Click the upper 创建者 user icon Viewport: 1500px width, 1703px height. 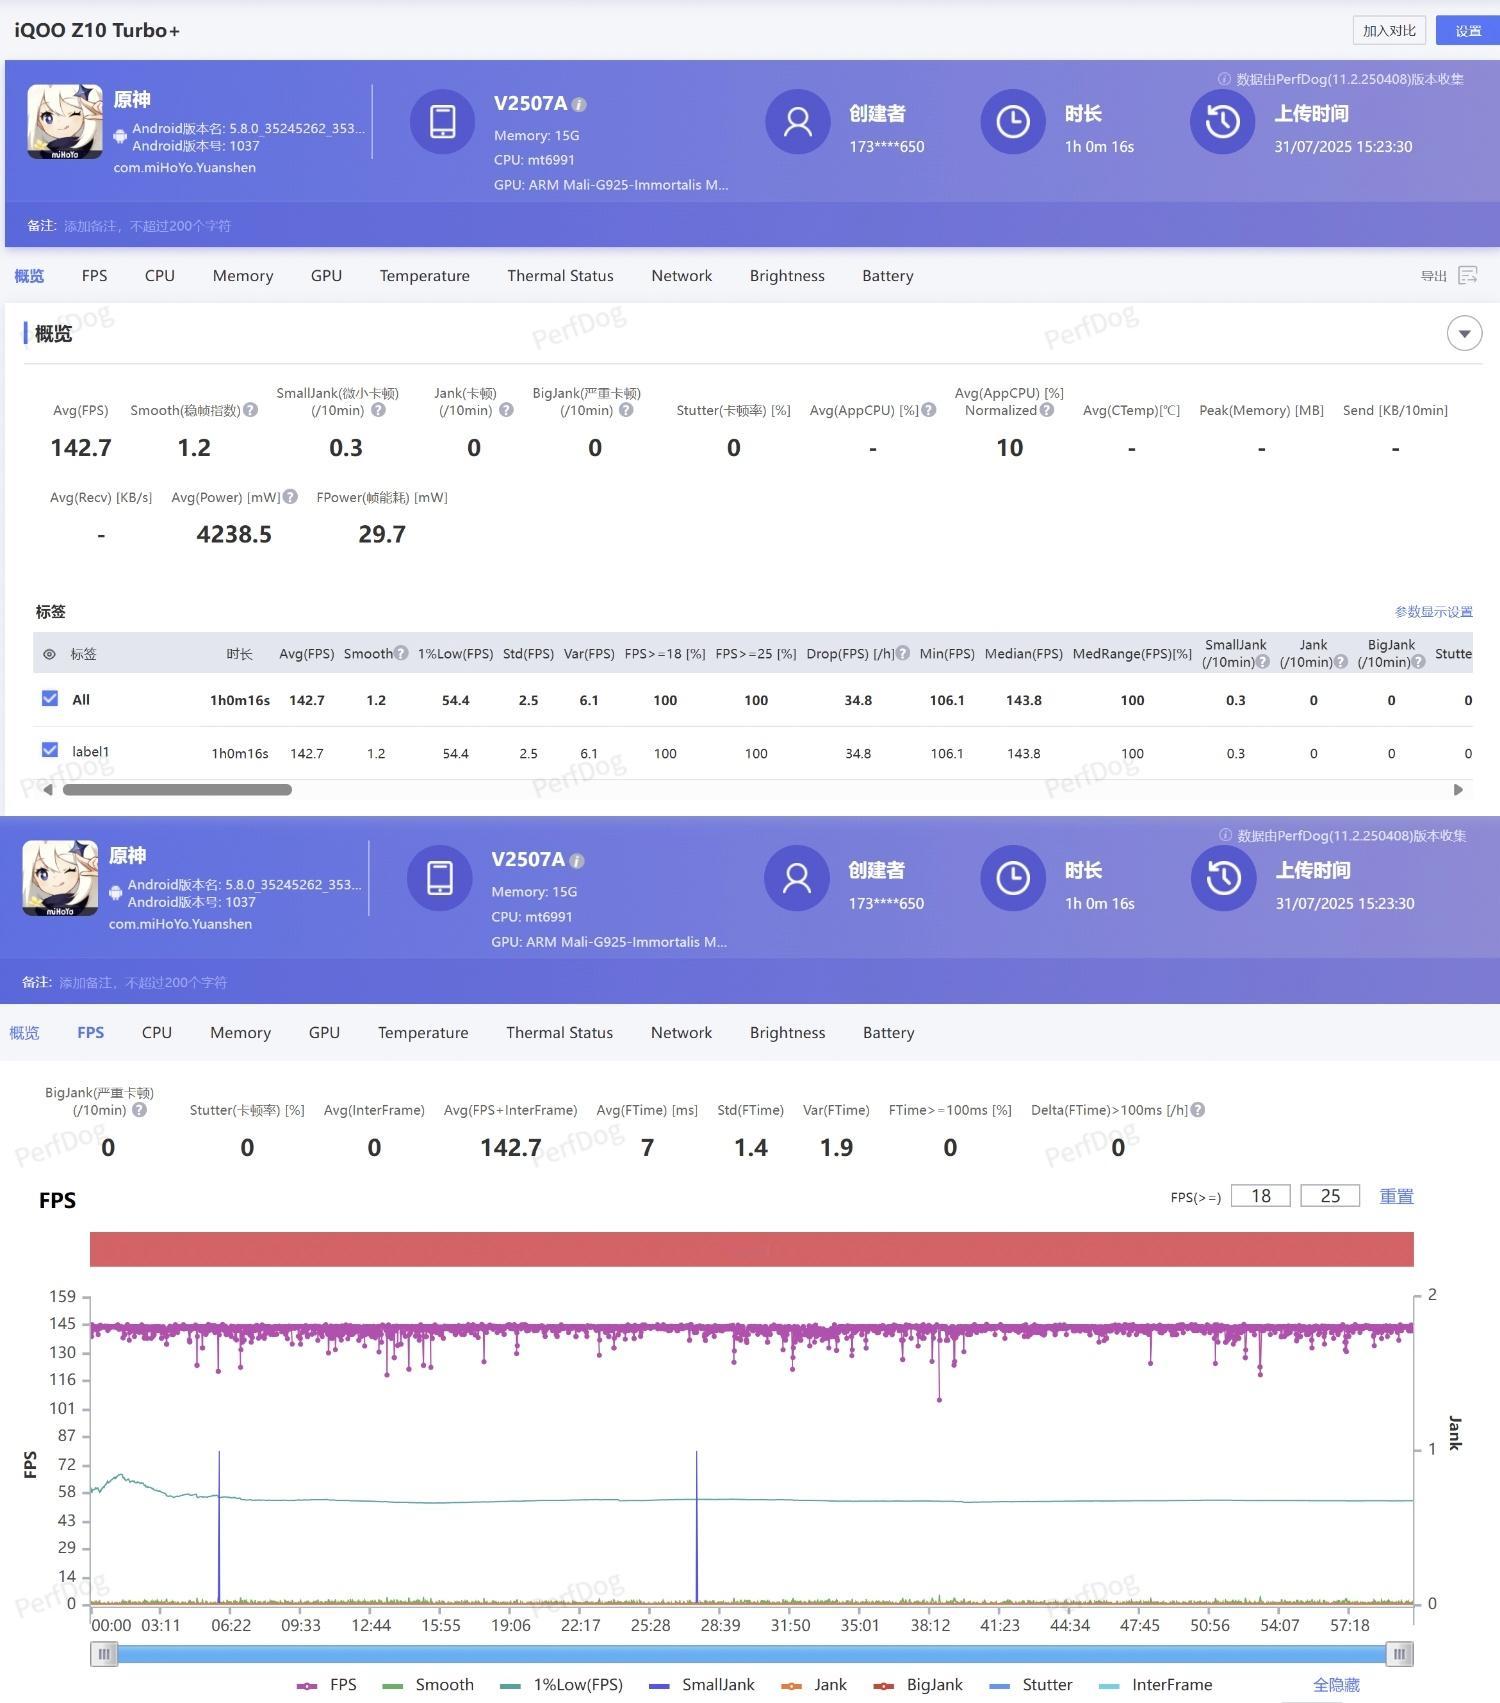click(797, 121)
